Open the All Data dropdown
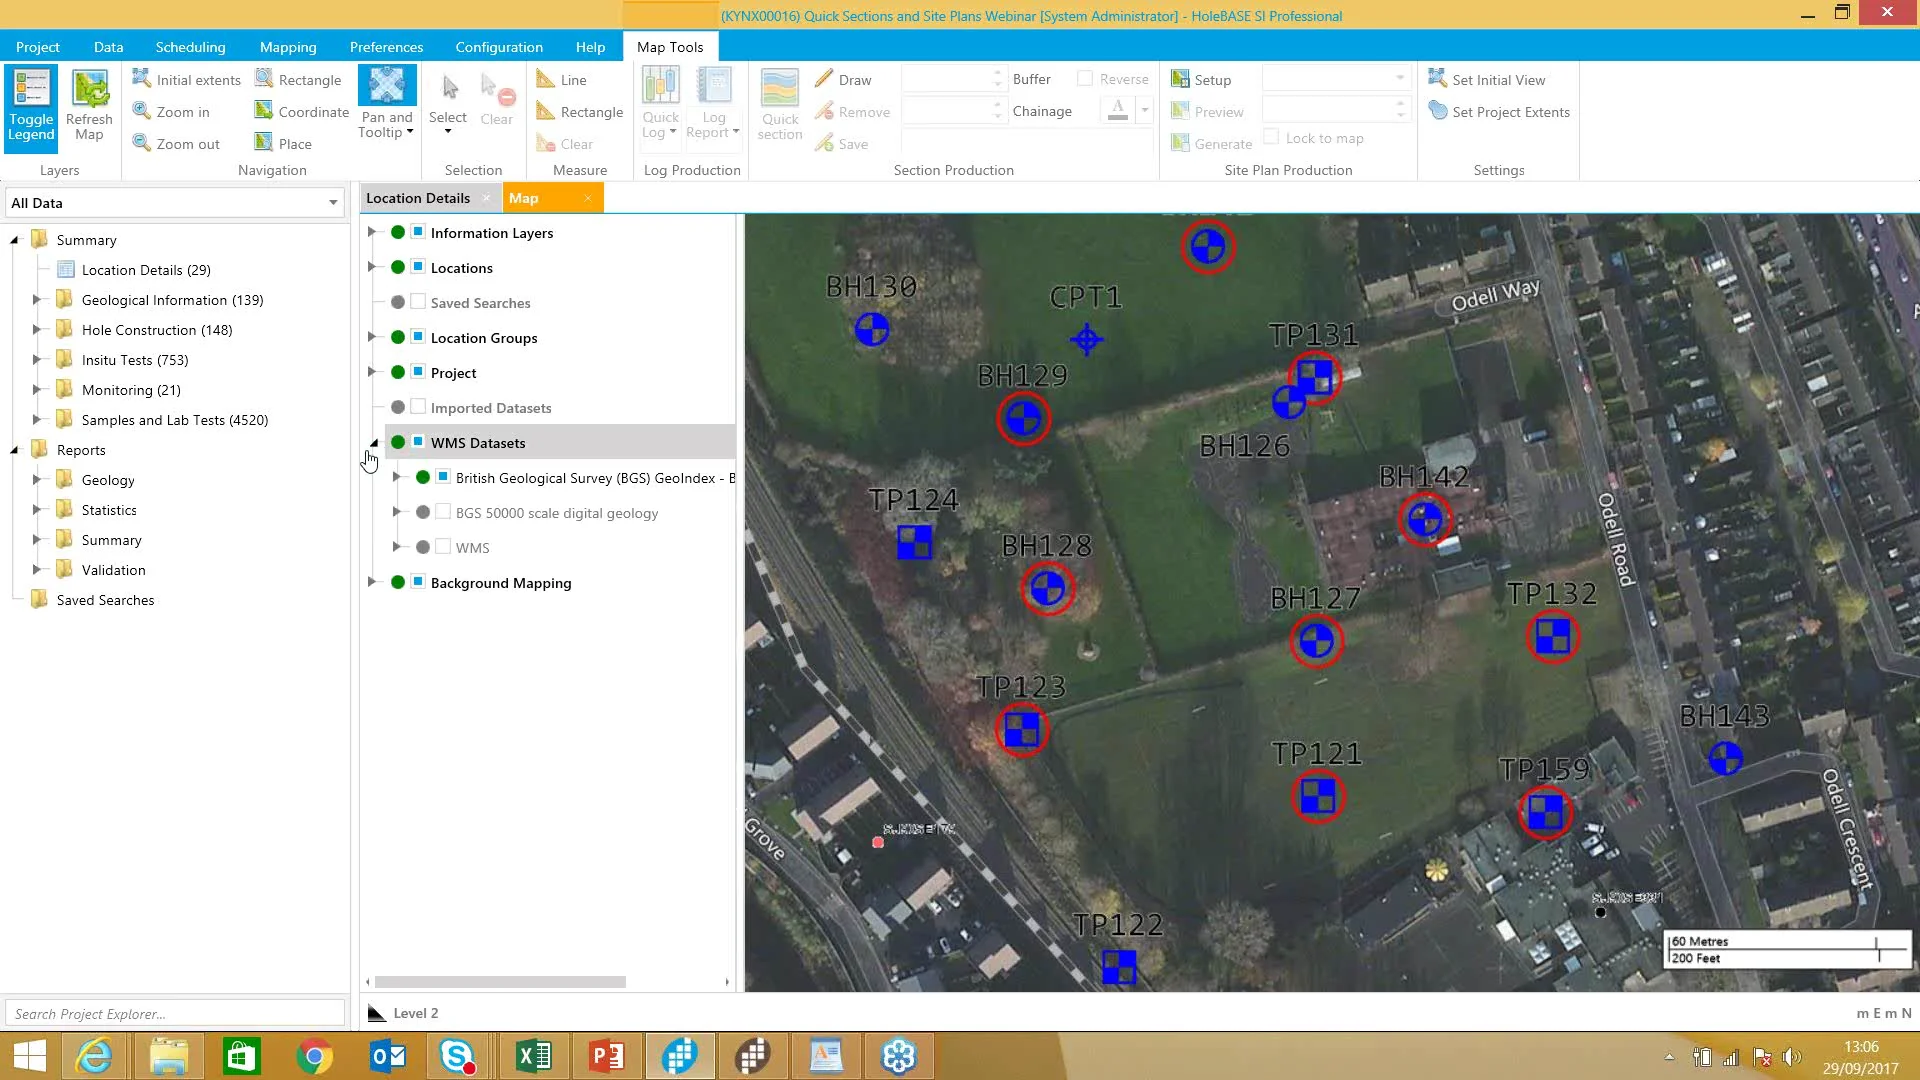This screenshot has height=1080, width=1920. 332,202
